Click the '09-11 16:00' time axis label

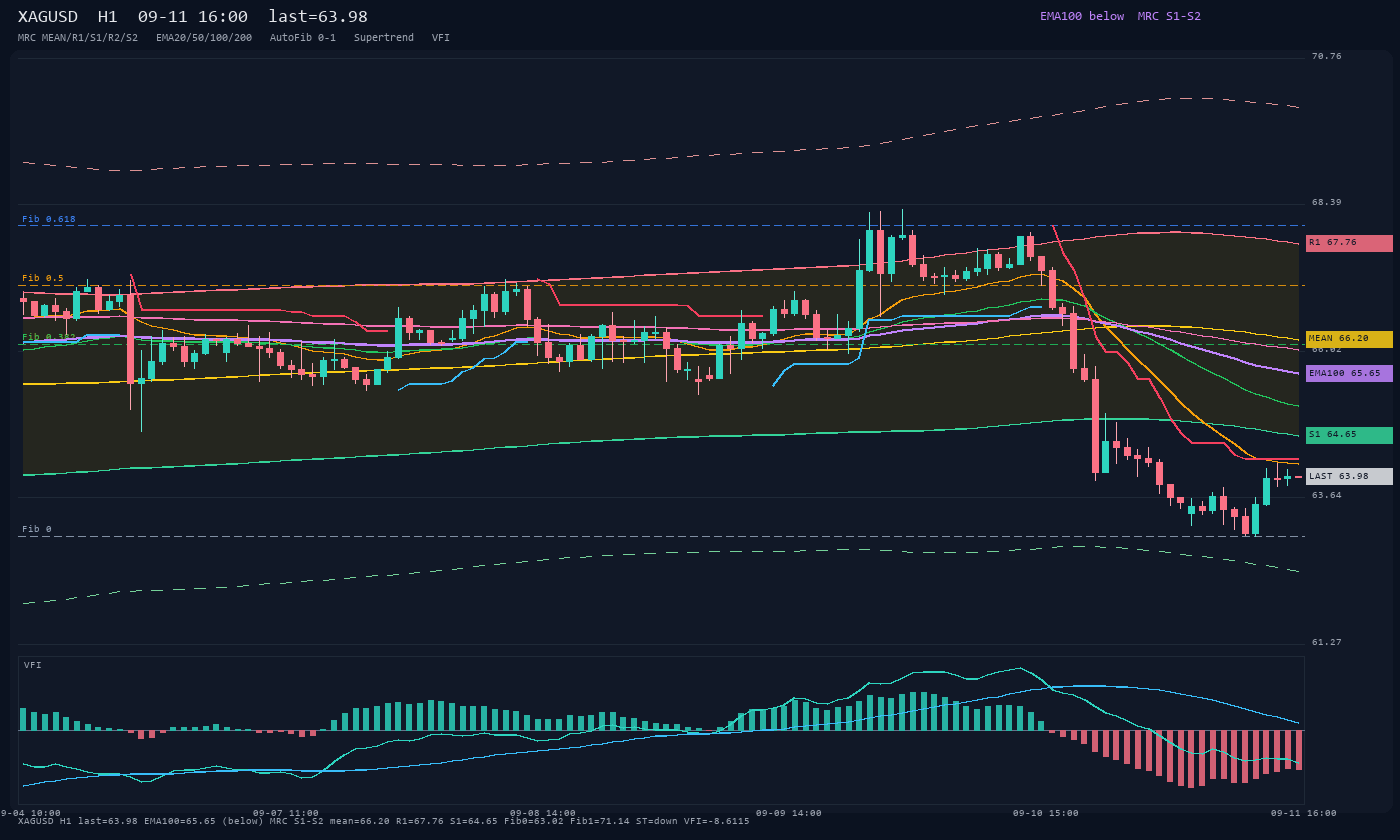[1304, 813]
